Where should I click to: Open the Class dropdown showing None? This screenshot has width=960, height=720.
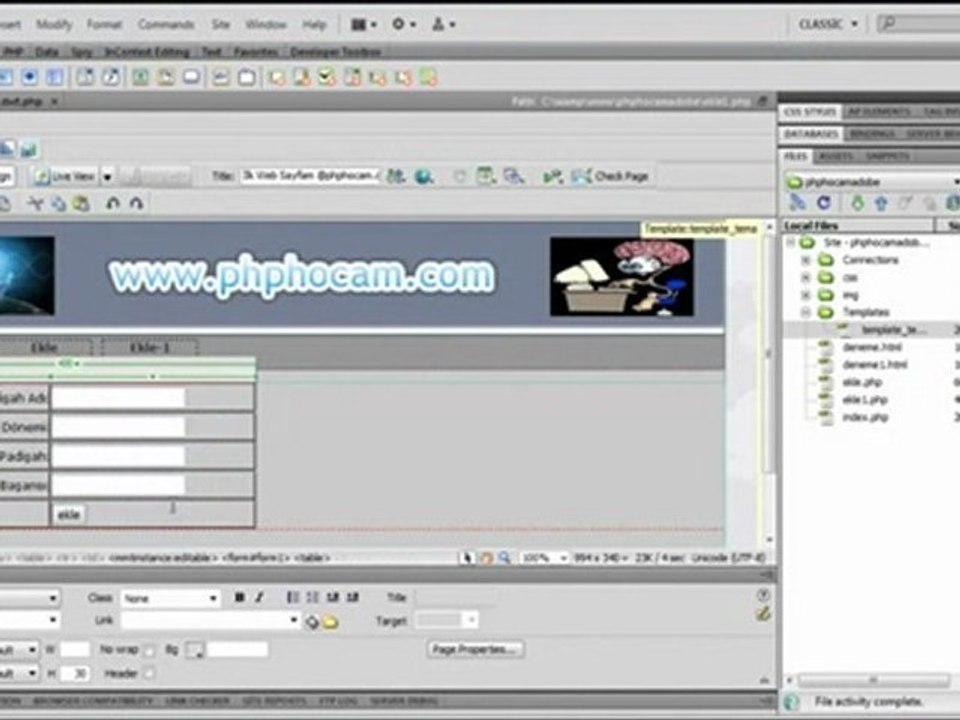pyautogui.click(x=170, y=598)
